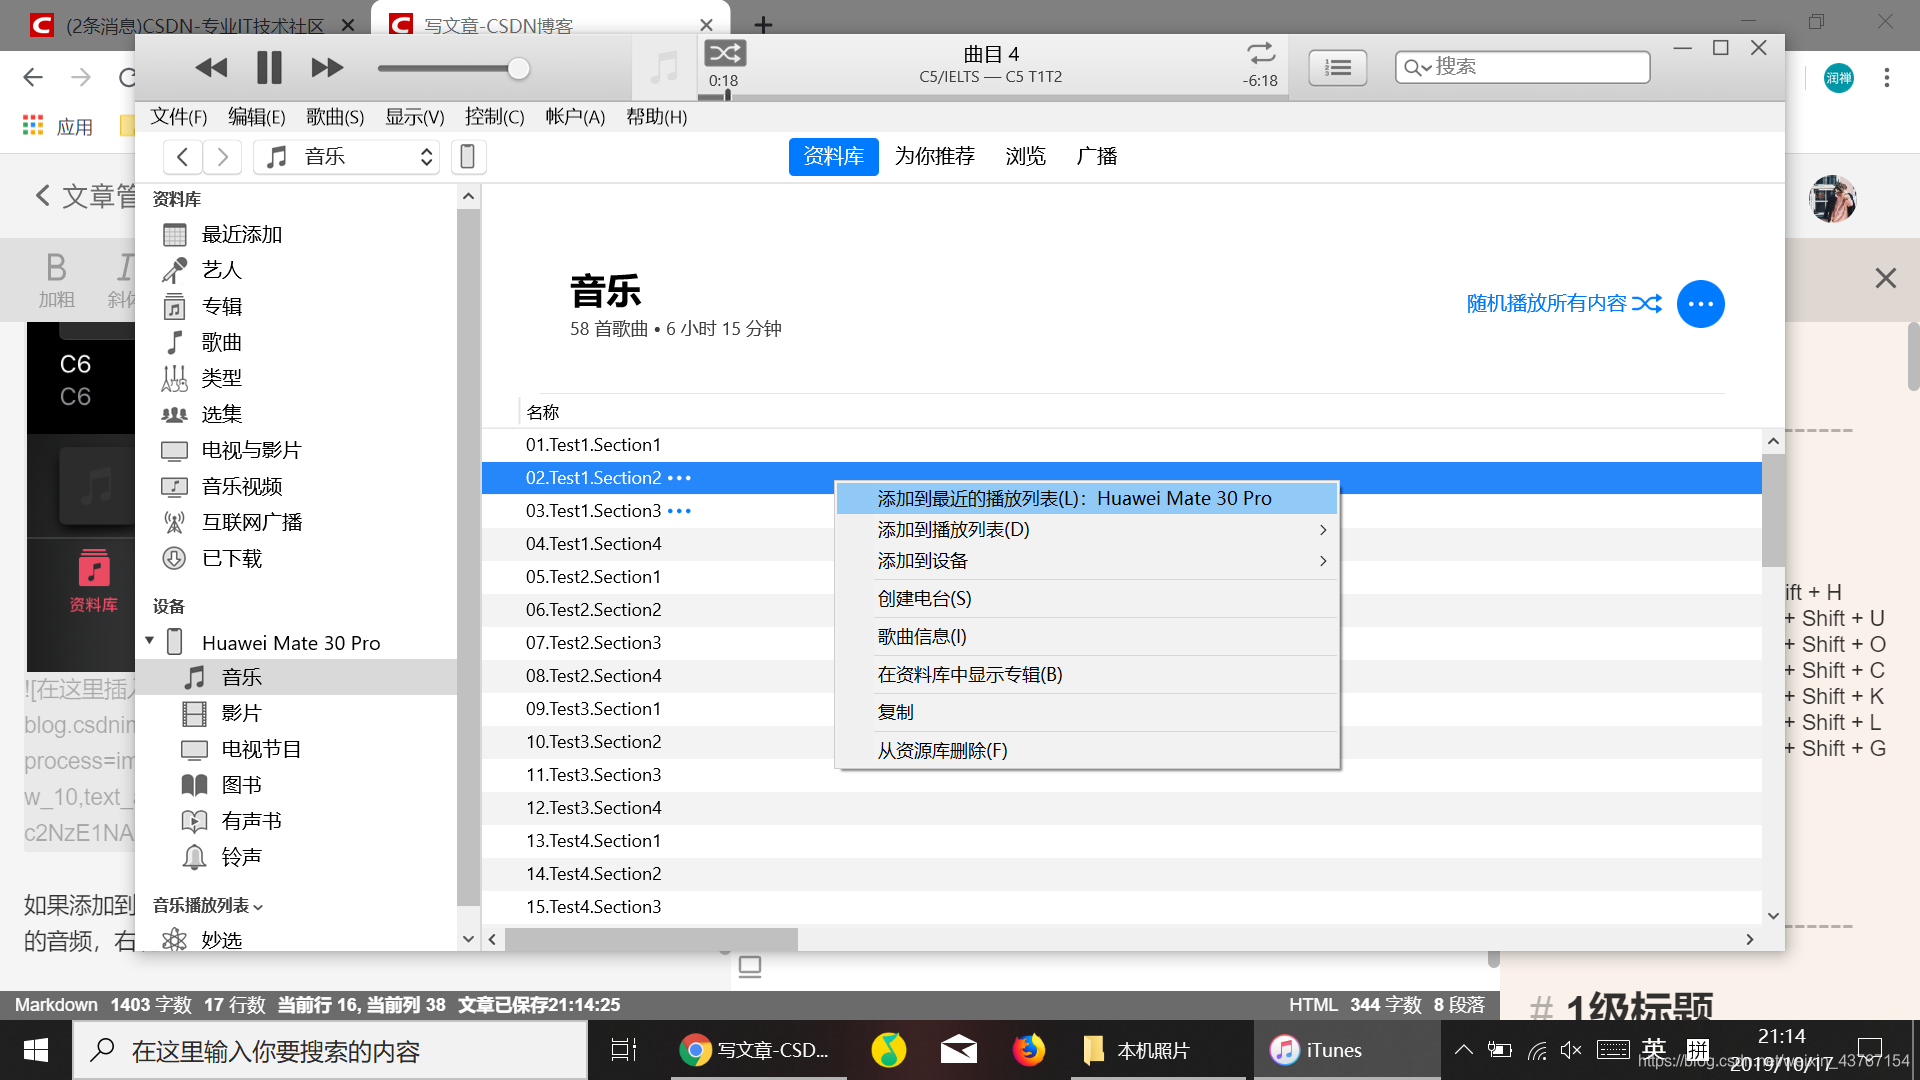Viewport: 1920px width, 1080px height.
Task: Choose 复制 in context menu
Action: (1087, 713)
